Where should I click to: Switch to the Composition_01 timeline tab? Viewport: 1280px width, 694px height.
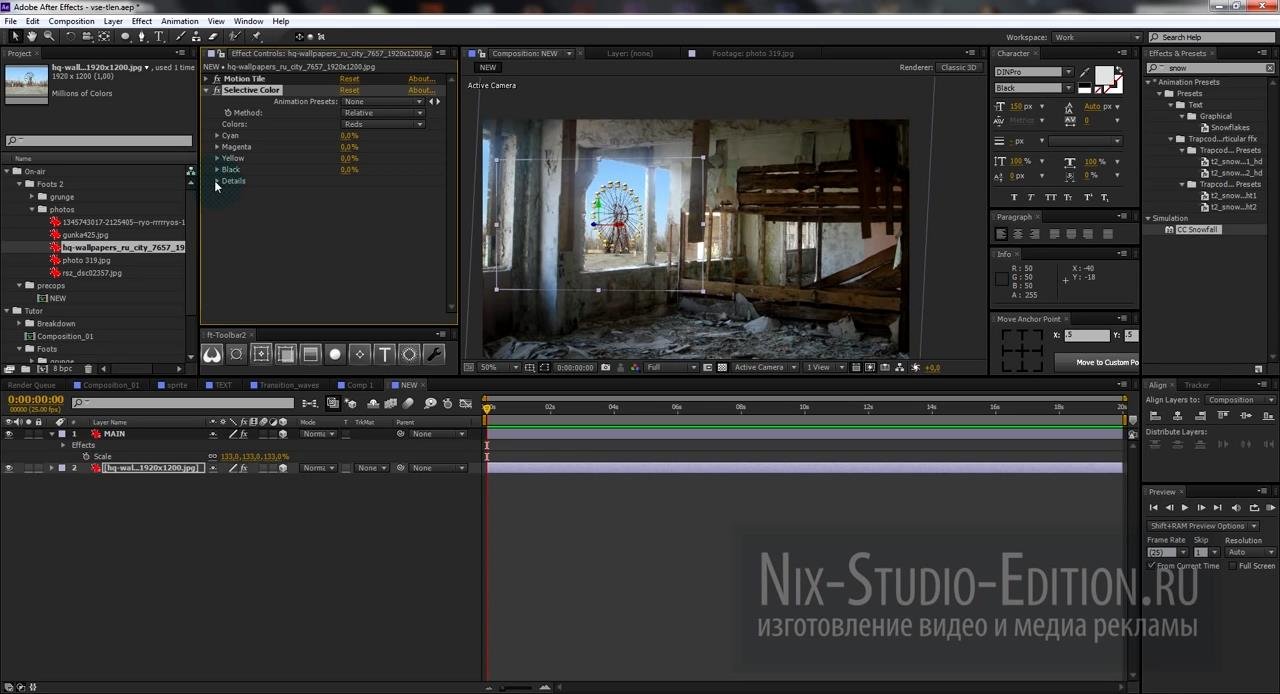(110, 385)
